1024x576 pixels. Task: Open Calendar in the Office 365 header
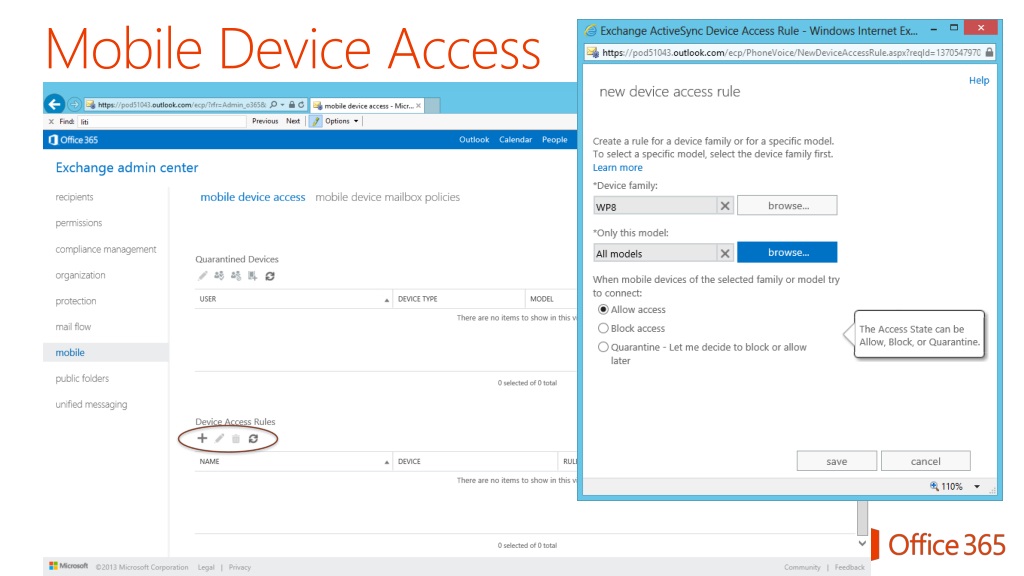pos(515,140)
